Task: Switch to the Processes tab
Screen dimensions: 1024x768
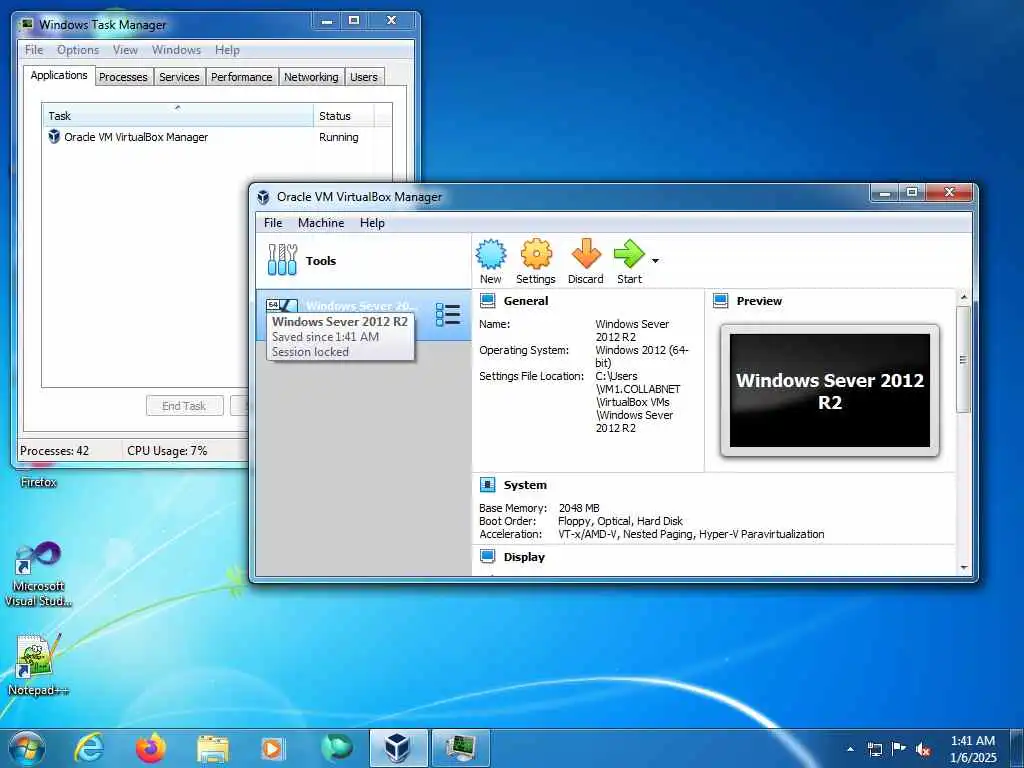Action: (123, 76)
